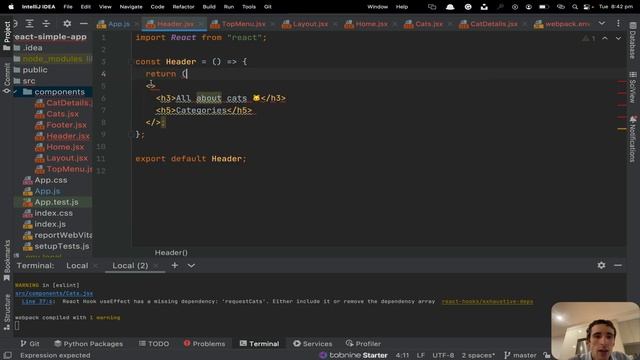The image size is (640, 360).
Task: Open the Commit tool window
Action: click(x=7, y=78)
